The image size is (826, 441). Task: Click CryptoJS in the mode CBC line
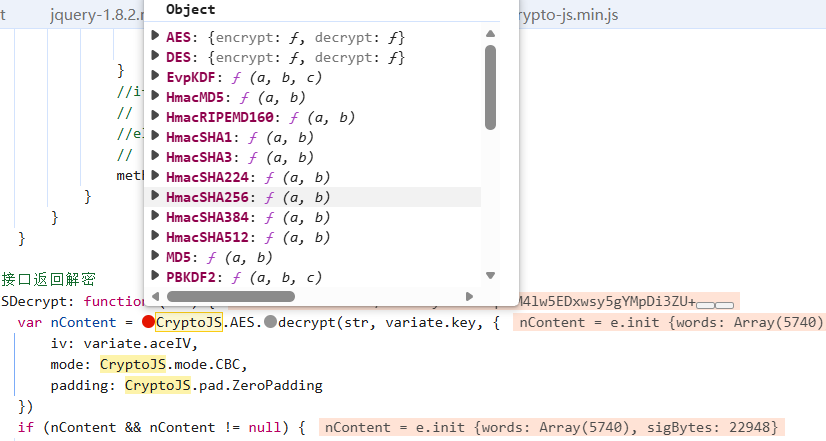tap(133, 364)
